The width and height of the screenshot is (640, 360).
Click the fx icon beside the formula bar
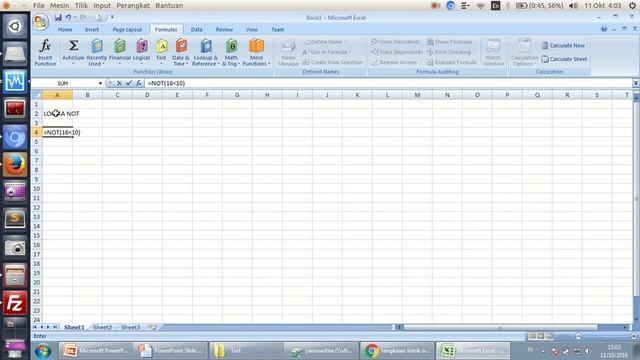[139, 83]
